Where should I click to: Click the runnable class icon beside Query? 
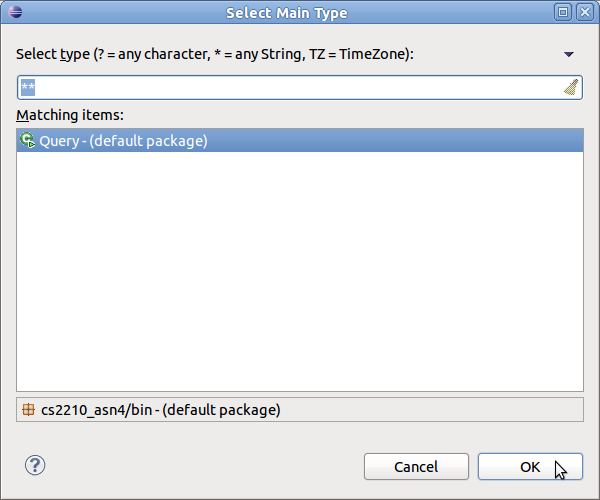point(28,141)
